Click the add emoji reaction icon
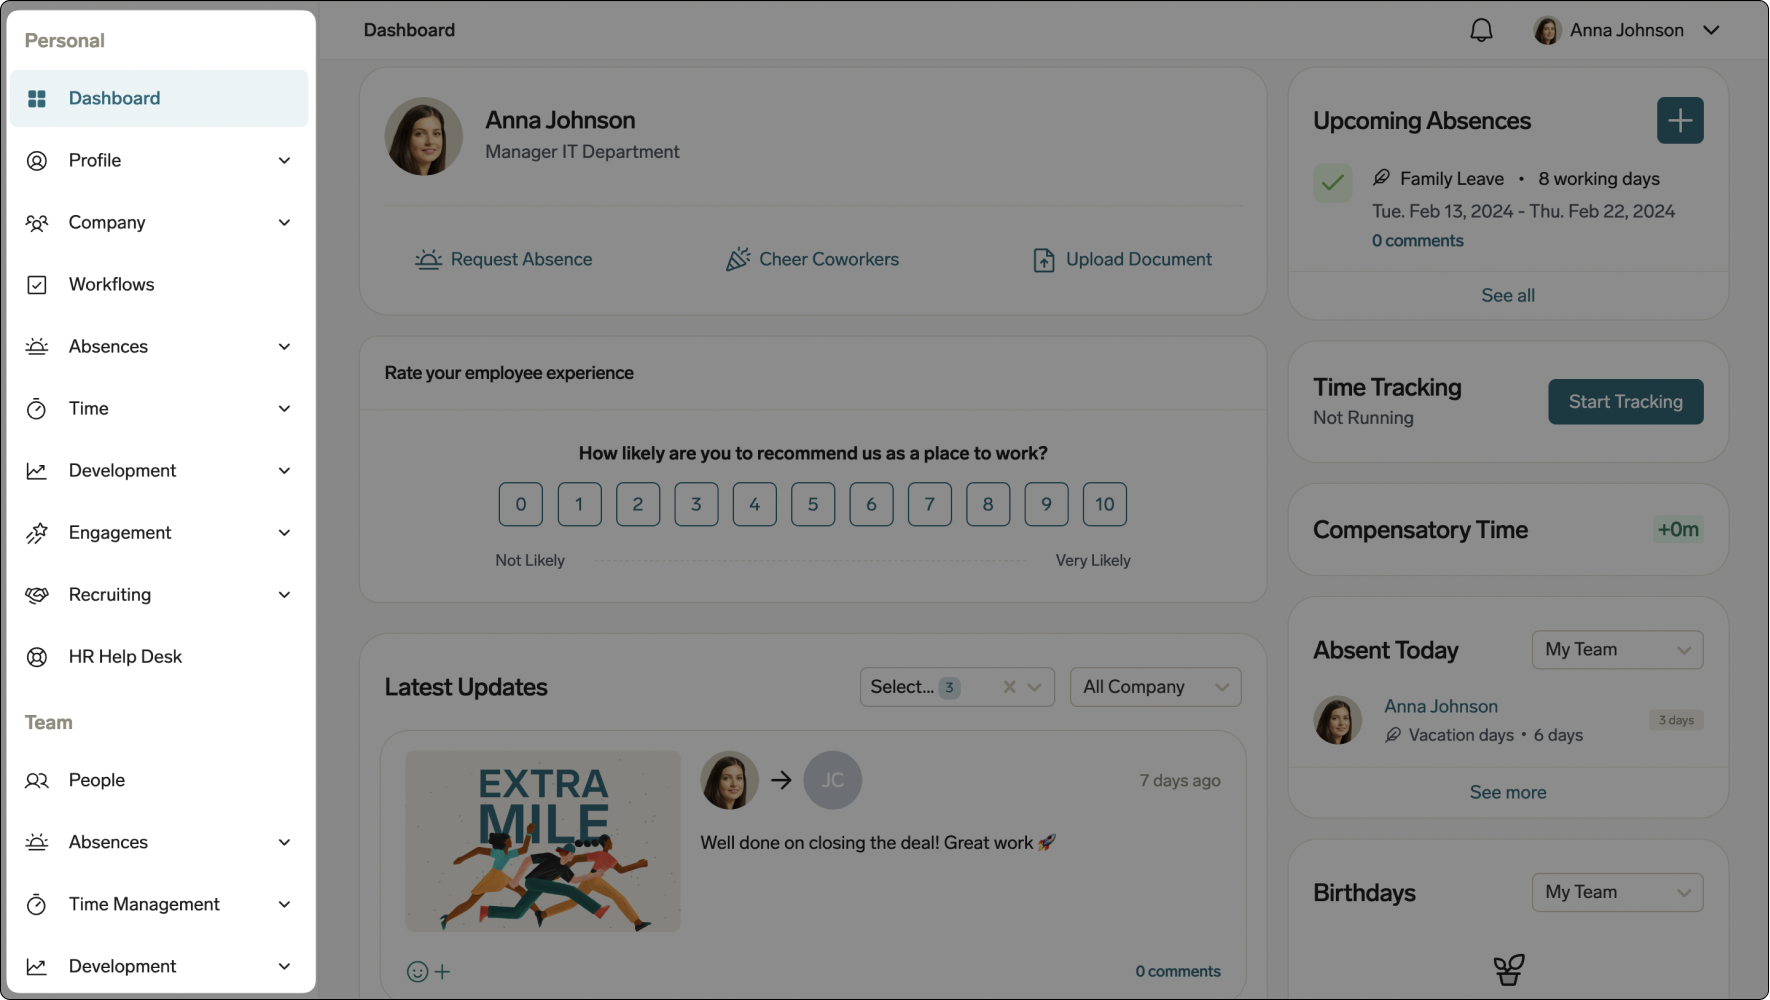The width and height of the screenshot is (1770, 1000). (x=428, y=971)
